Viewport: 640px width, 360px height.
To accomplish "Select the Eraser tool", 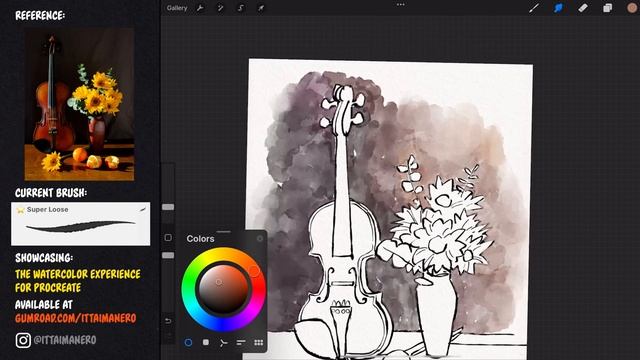I will point(583,8).
